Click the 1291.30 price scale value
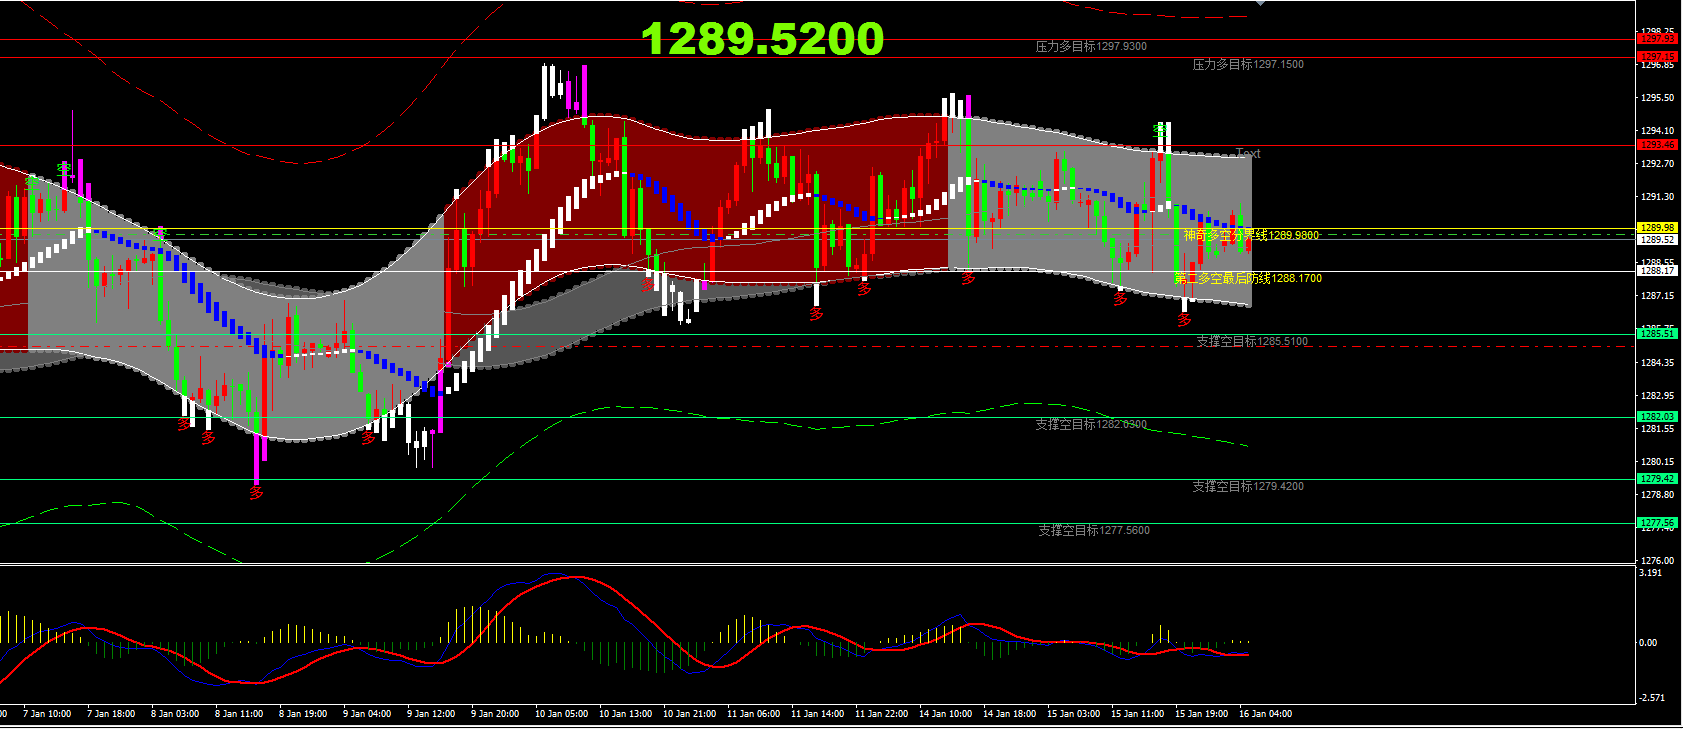The height and width of the screenshot is (729, 1683). pyautogui.click(x=1658, y=197)
